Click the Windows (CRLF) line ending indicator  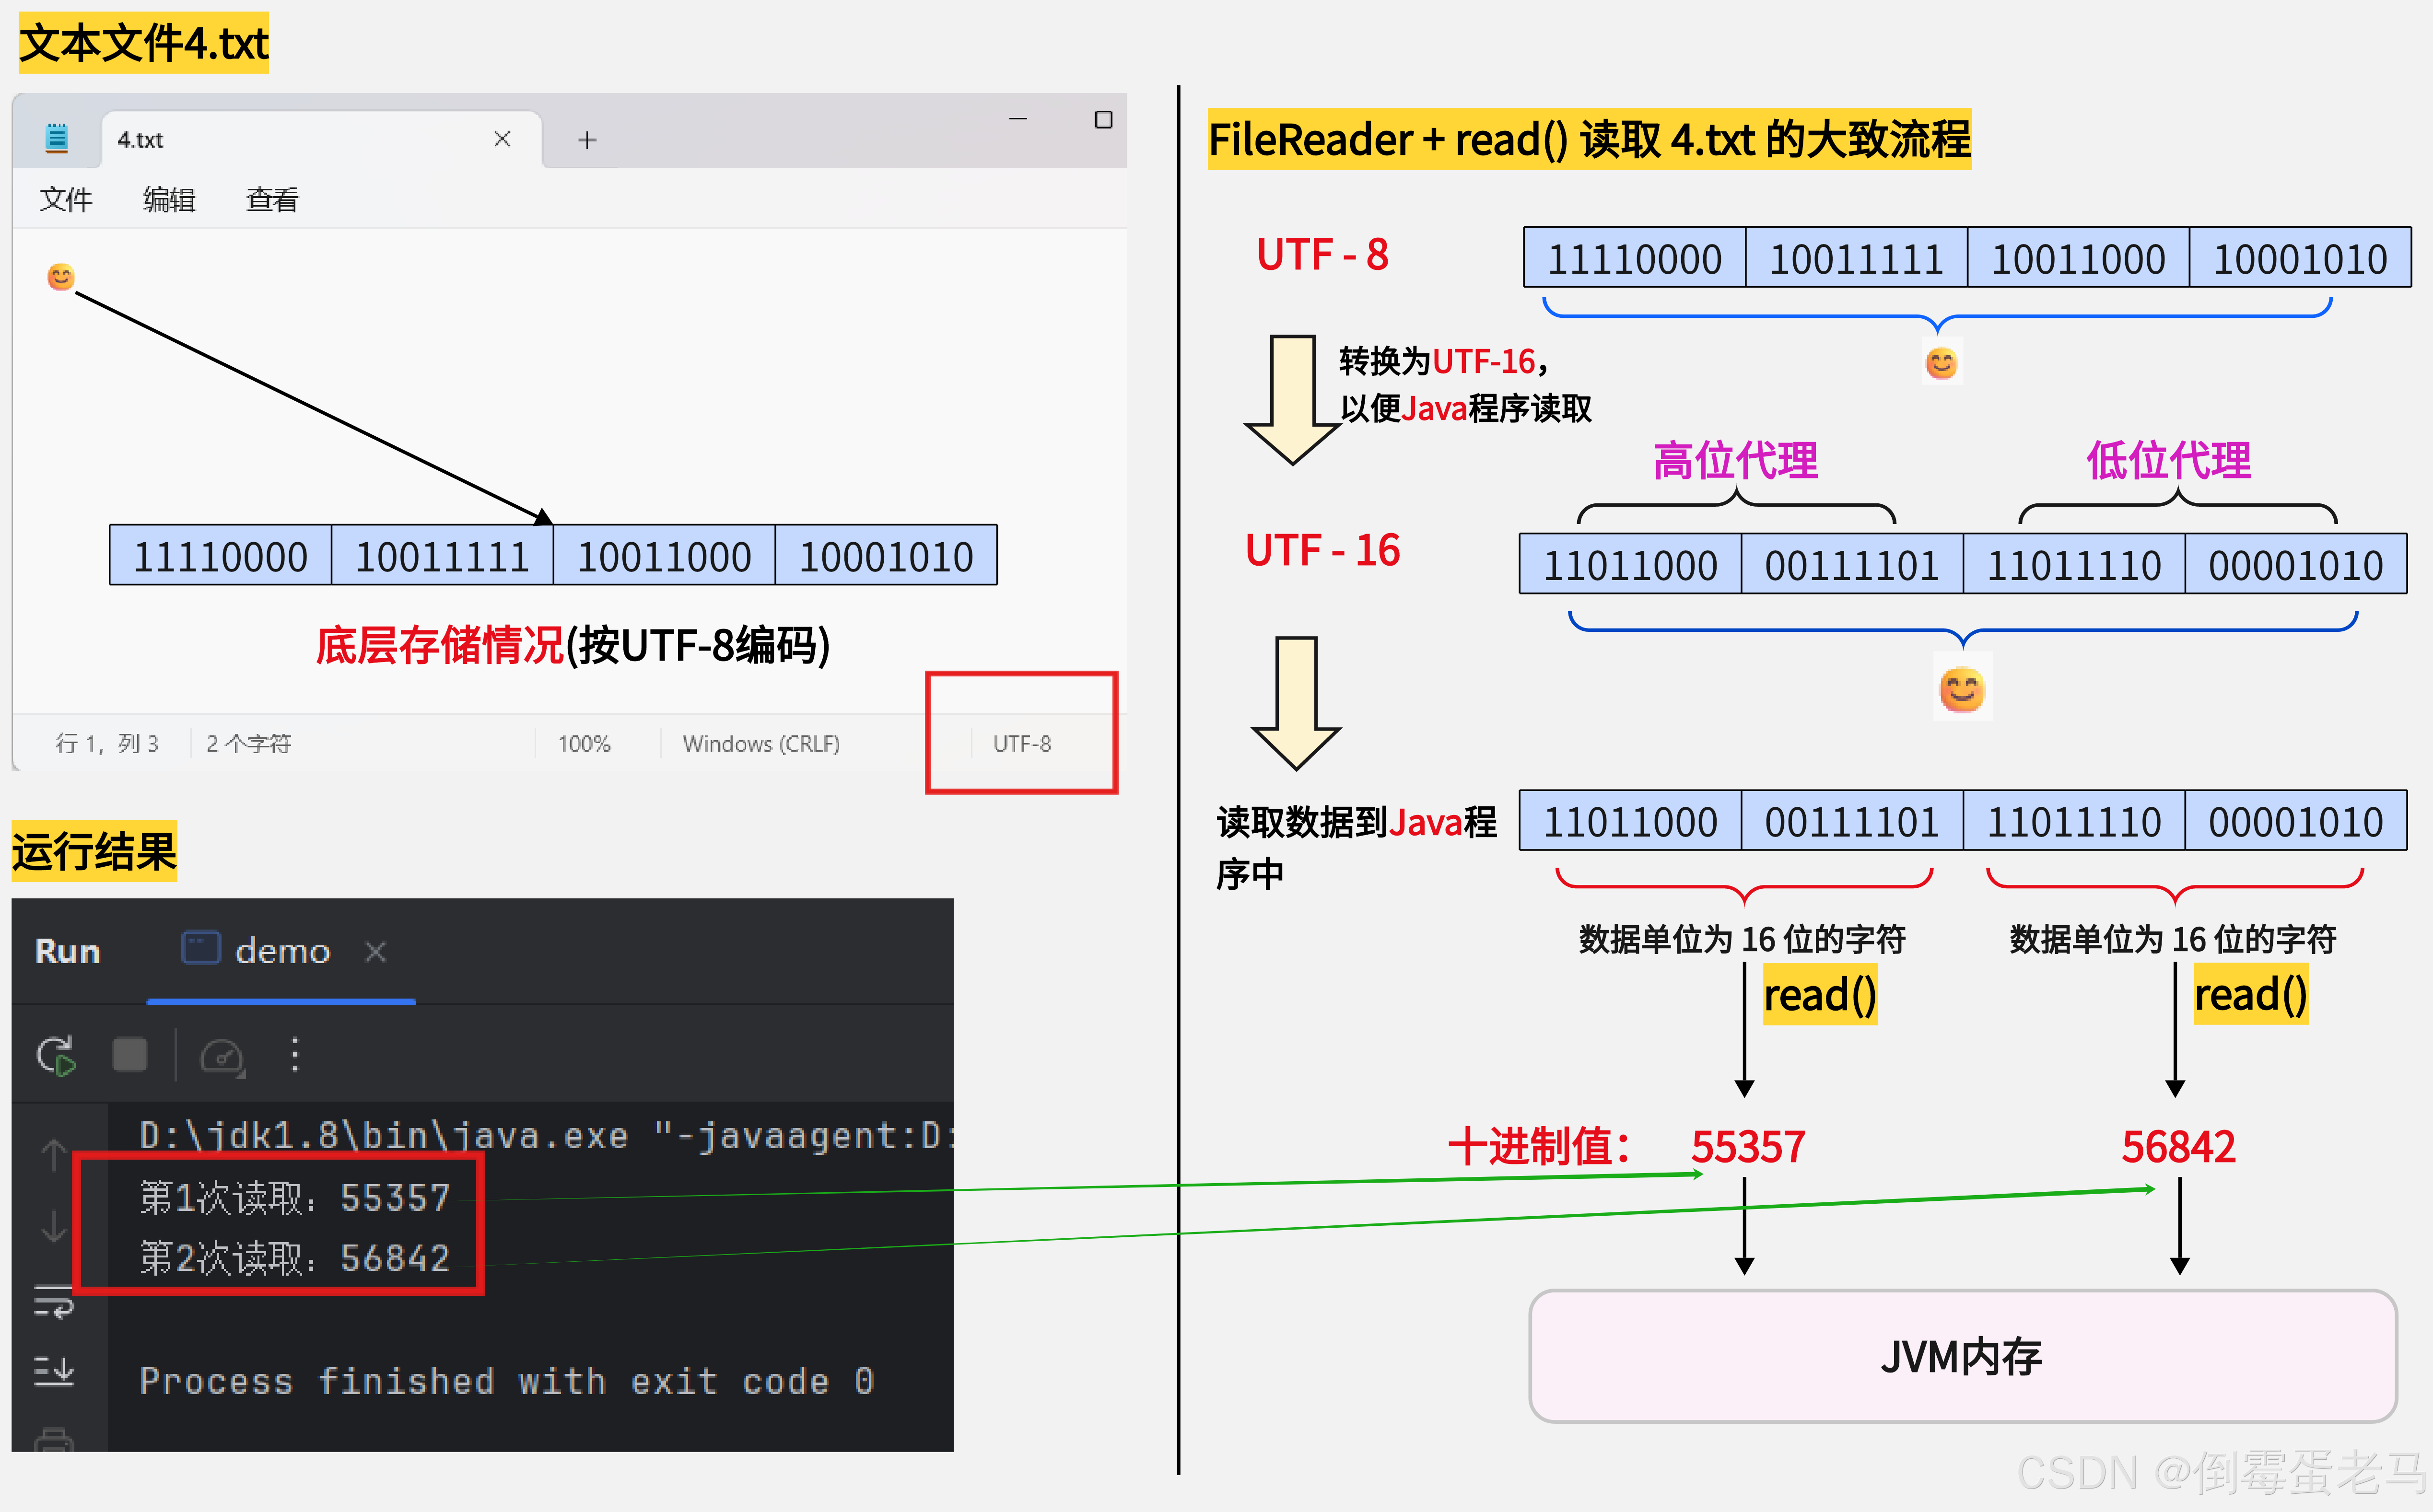pos(760,744)
